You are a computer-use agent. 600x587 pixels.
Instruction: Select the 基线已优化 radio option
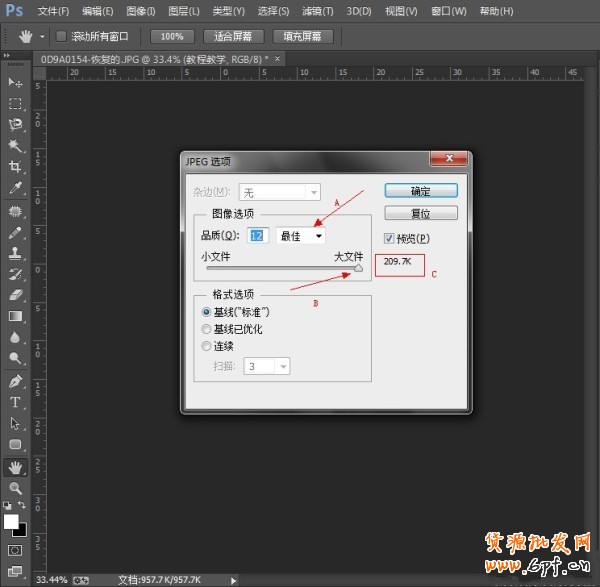tap(207, 329)
